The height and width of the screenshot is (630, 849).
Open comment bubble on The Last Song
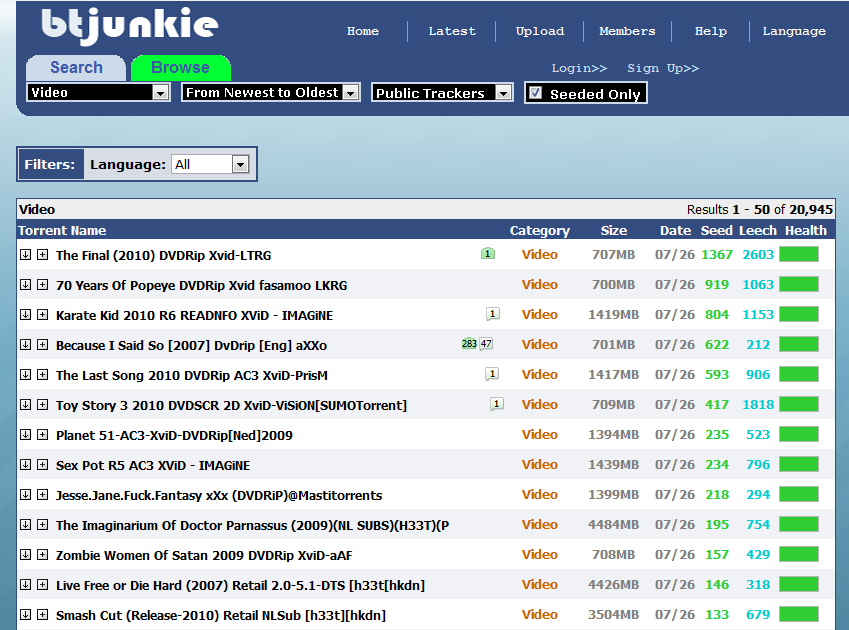point(492,374)
